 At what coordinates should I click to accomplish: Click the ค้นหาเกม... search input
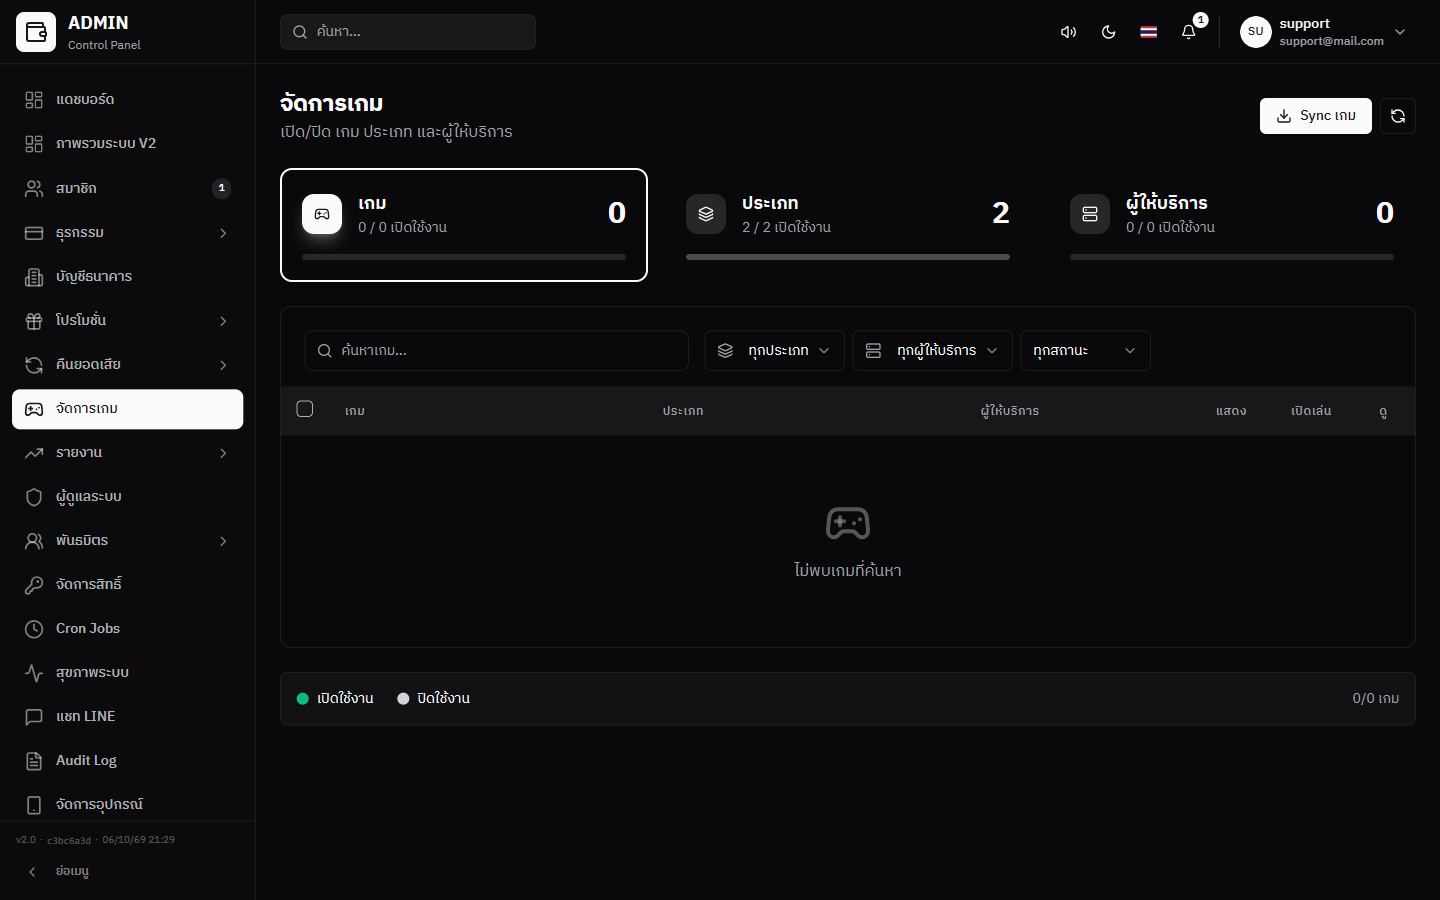click(496, 351)
